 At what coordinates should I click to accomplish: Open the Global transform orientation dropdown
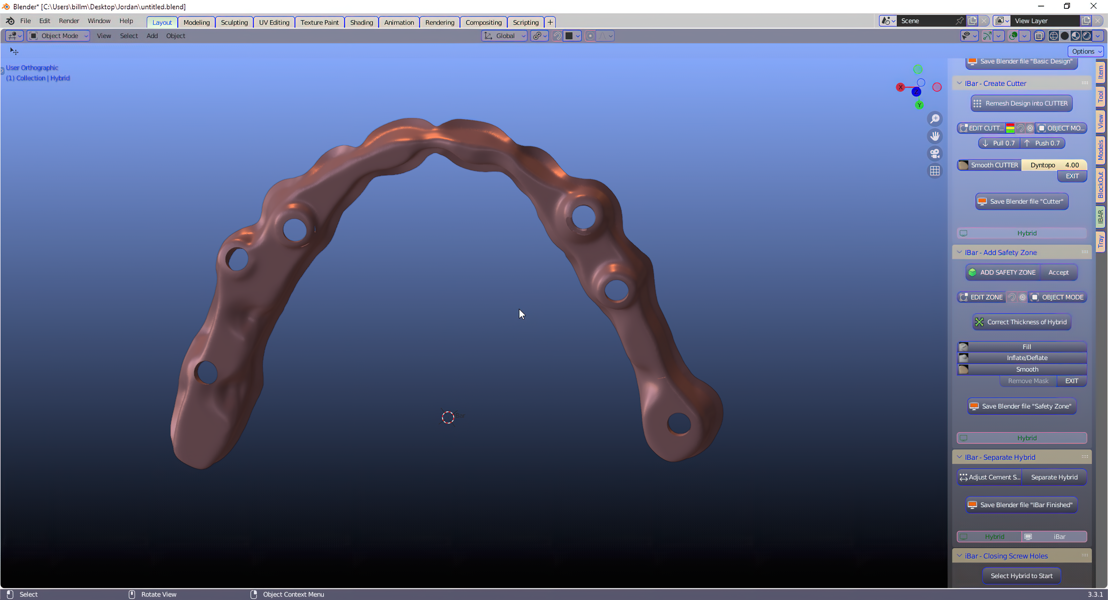505,36
